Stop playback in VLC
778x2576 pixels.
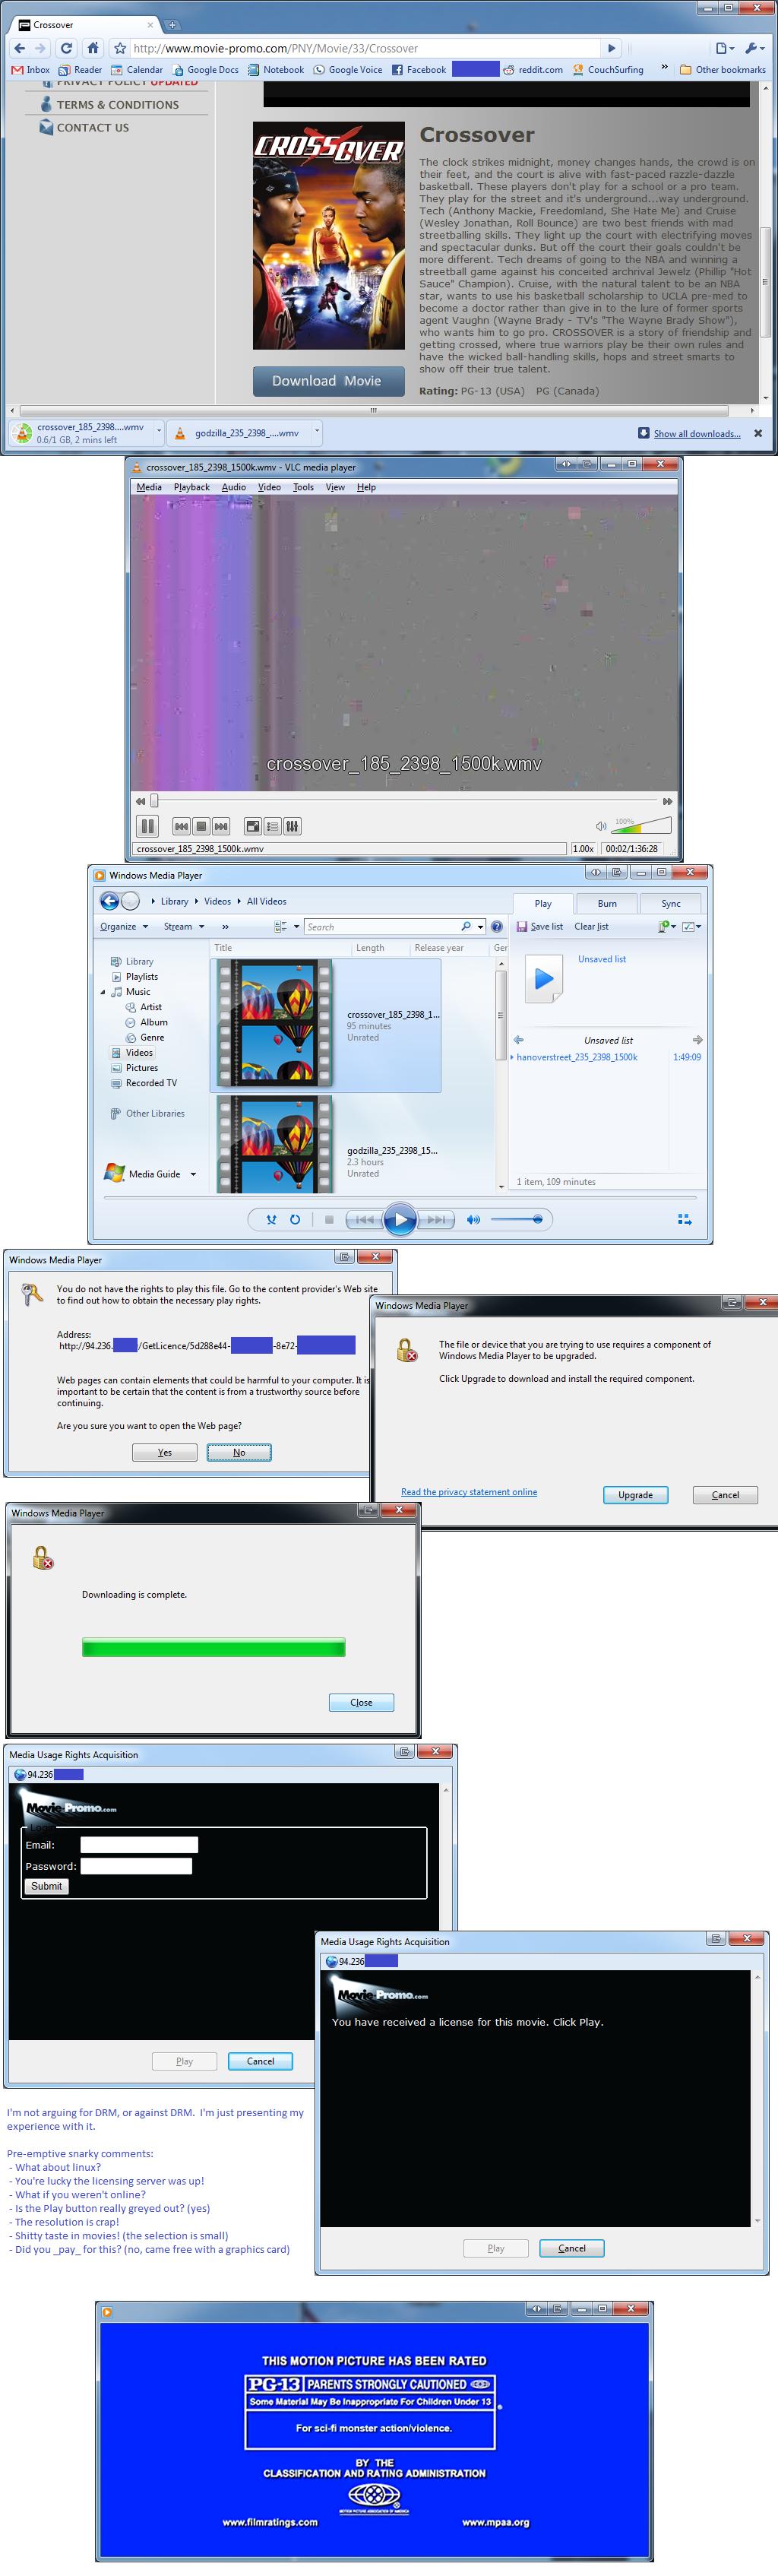tap(201, 826)
